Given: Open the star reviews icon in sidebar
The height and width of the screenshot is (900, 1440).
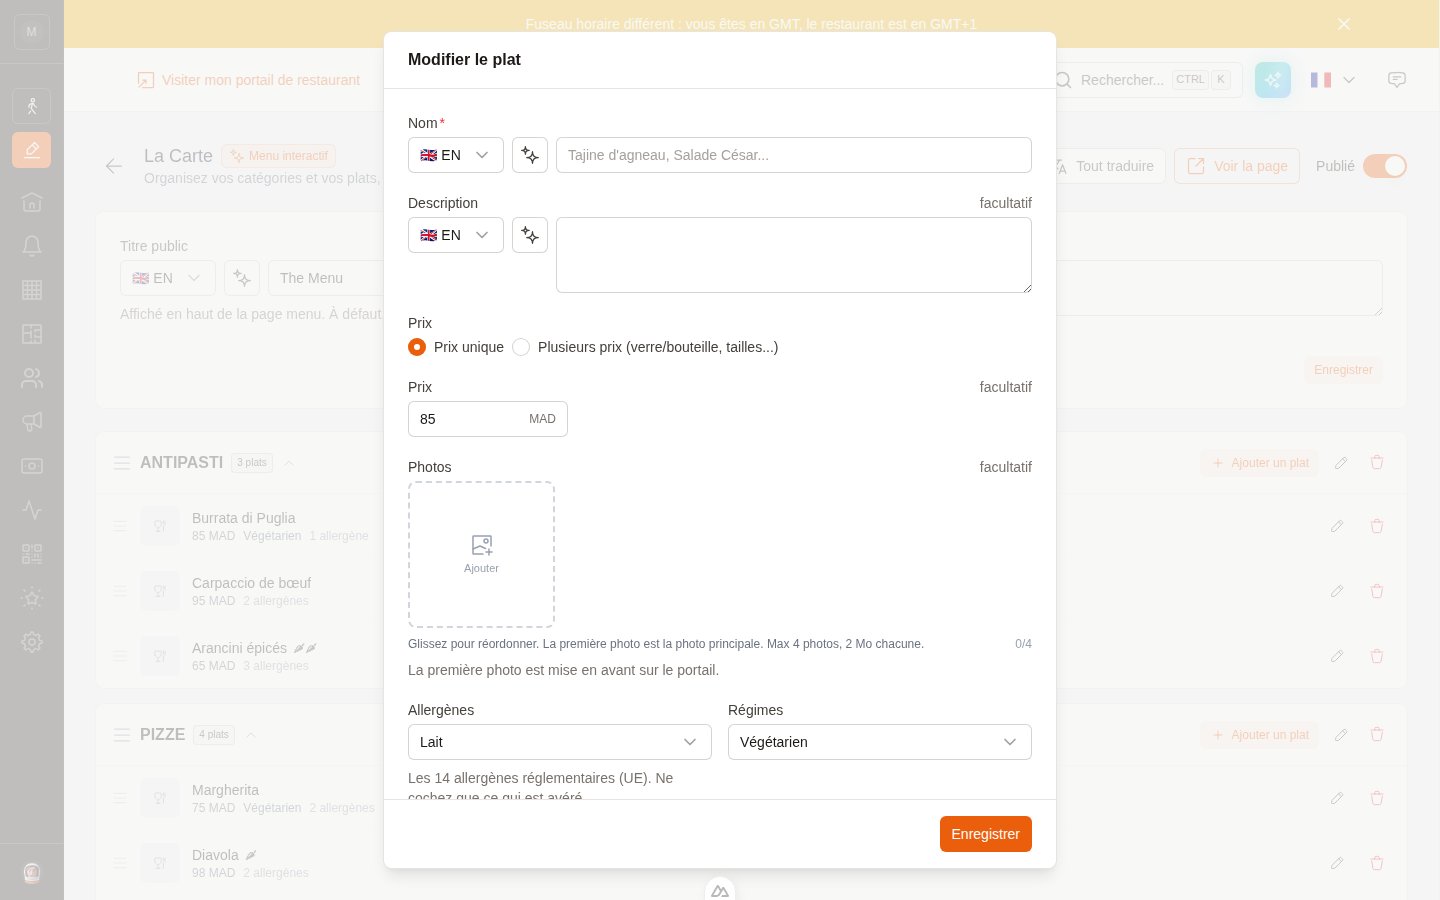Looking at the screenshot, I should coord(32,598).
